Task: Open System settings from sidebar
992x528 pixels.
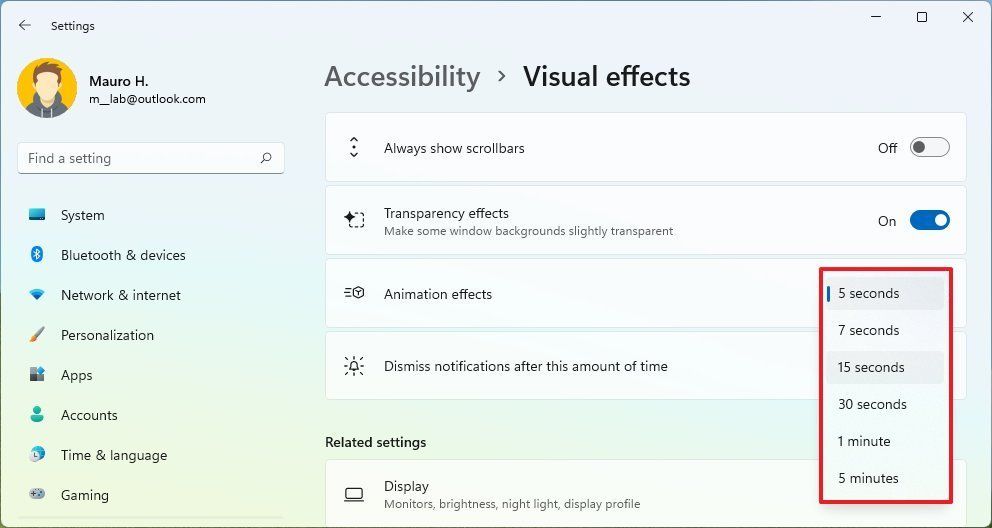Action: coord(82,215)
